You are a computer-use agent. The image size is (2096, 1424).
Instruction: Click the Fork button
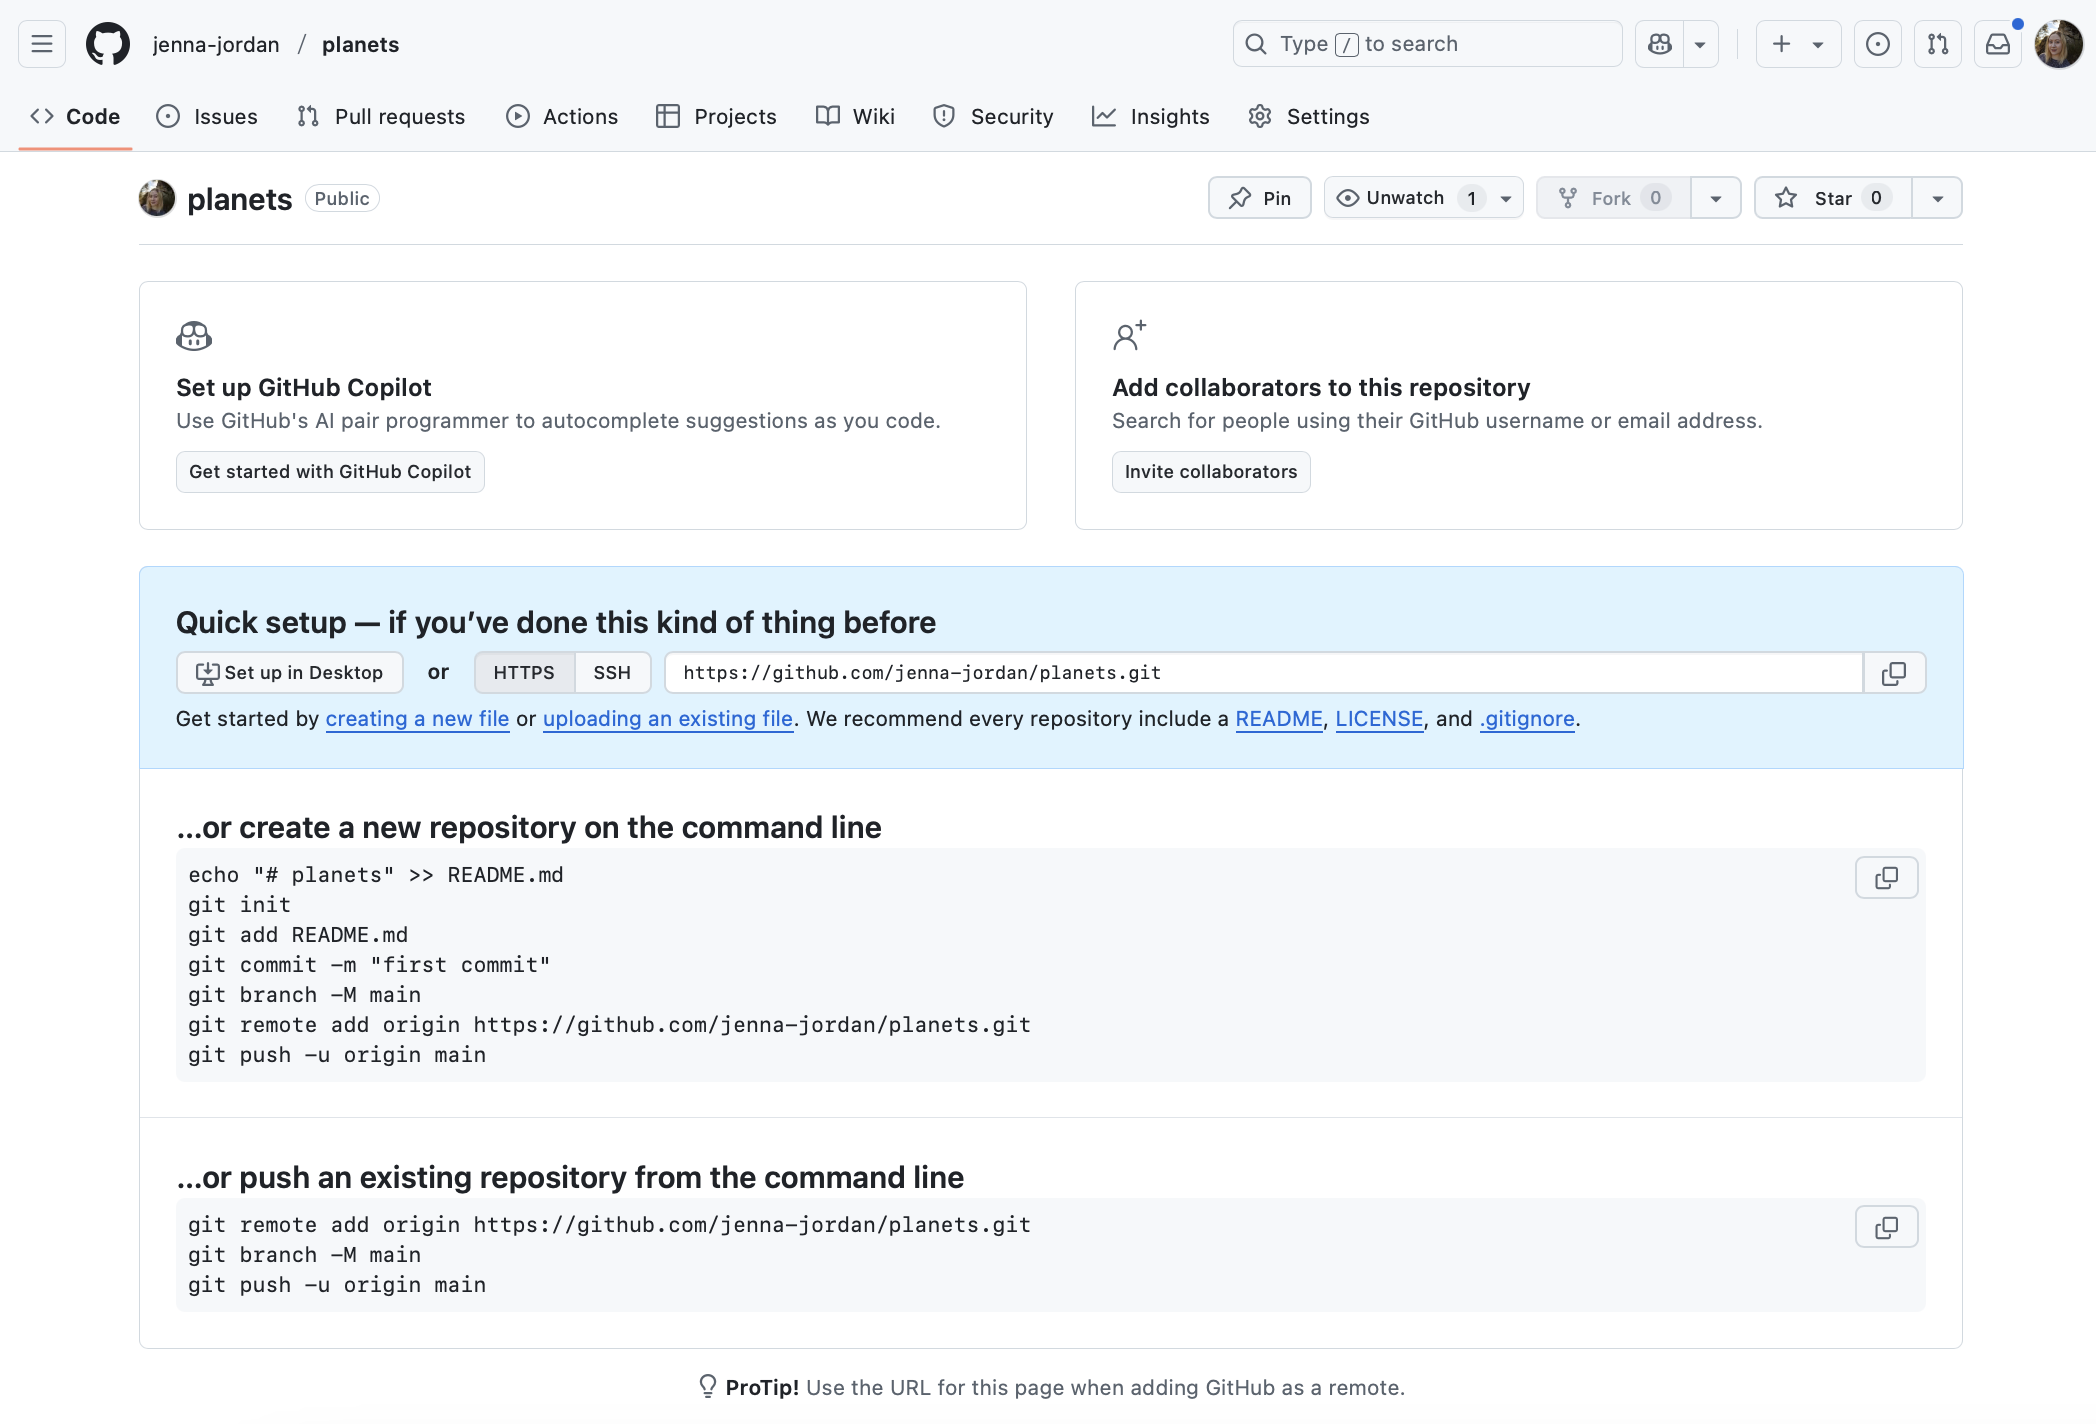point(1614,198)
